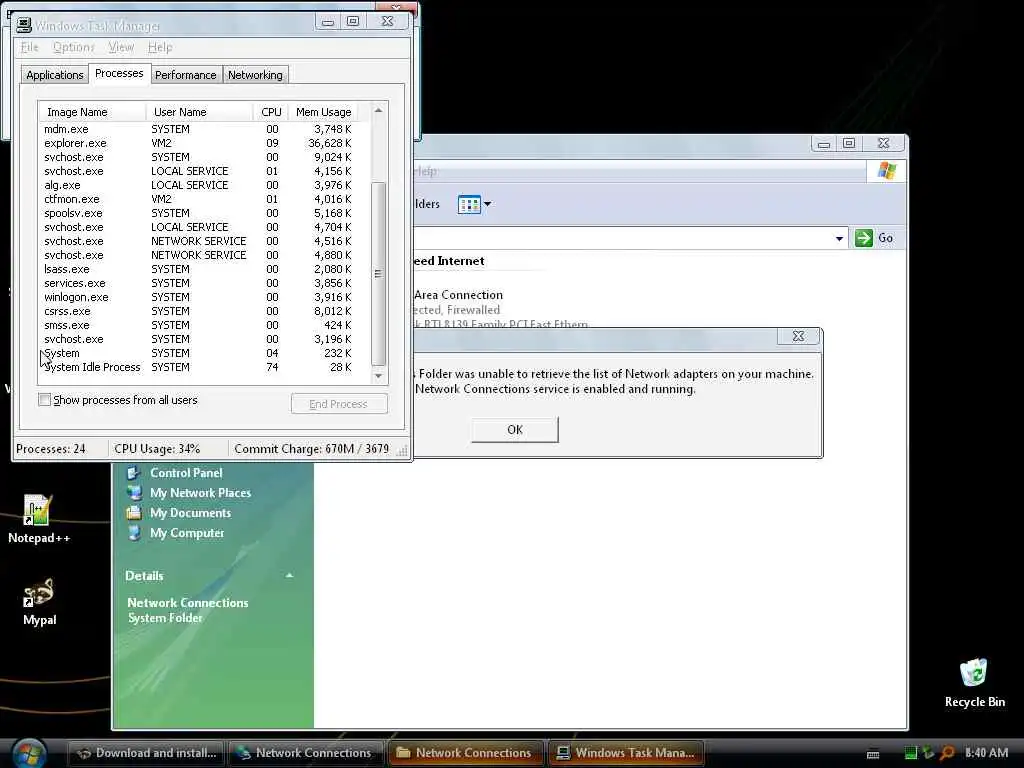Sort by Image Name column header
1024x768 pixels.
92,112
